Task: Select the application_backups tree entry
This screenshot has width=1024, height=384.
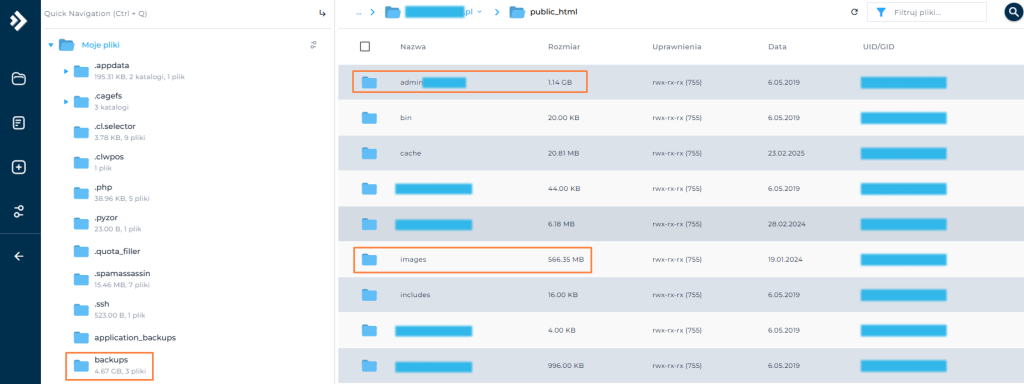Action: click(135, 338)
